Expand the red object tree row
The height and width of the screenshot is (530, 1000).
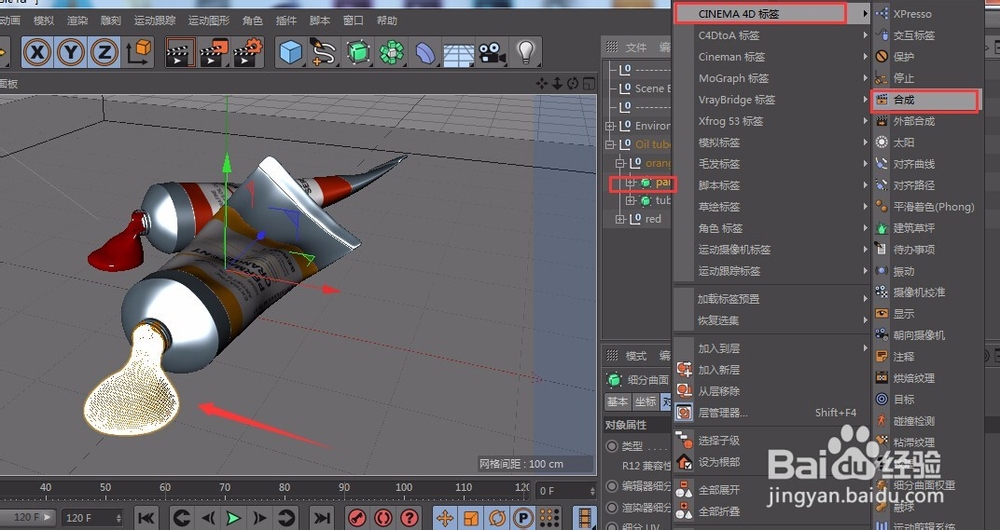(x=620, y=219)
